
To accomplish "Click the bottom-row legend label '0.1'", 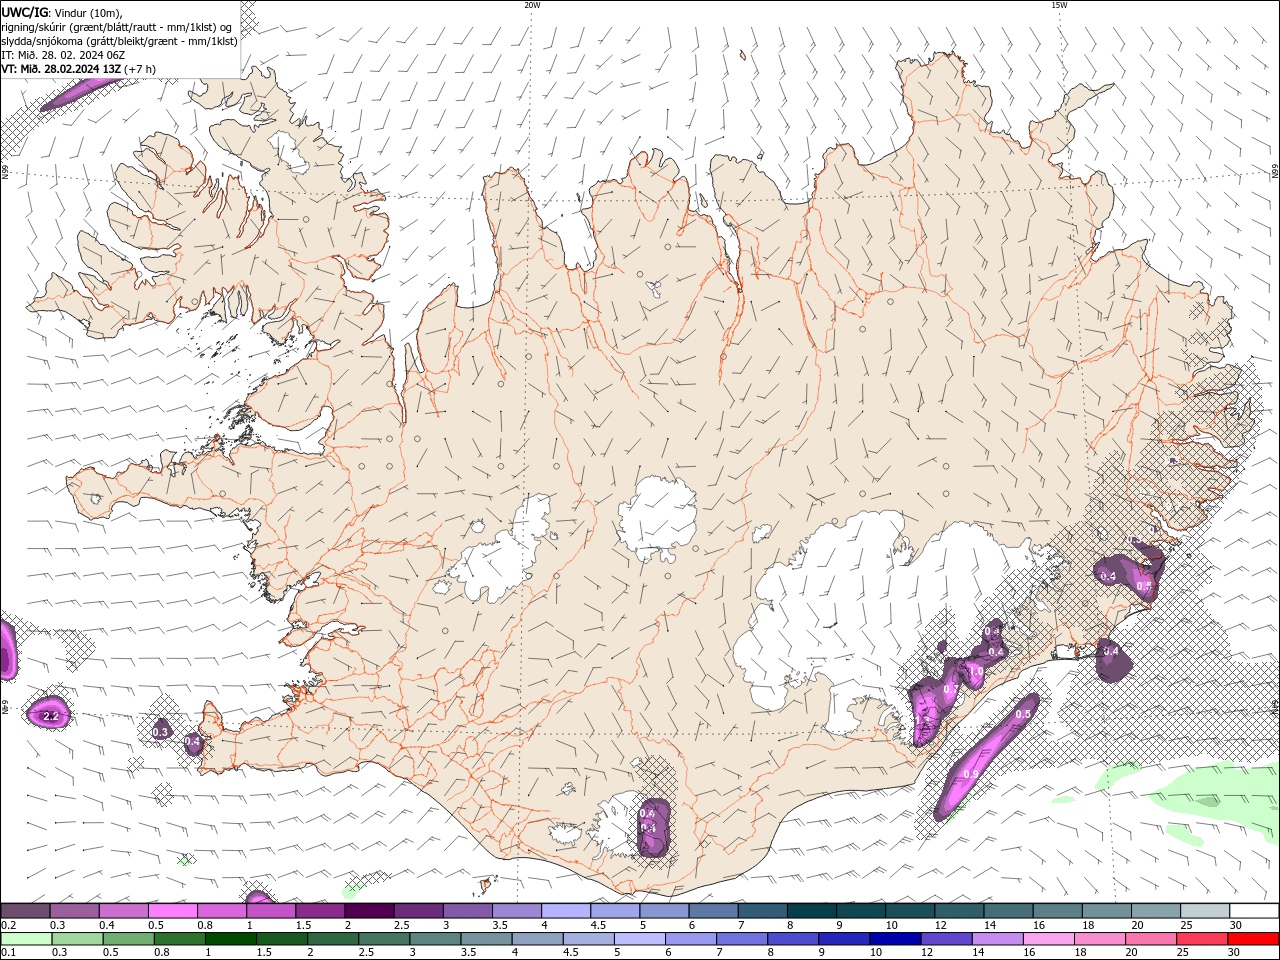I will pos(8,952).
